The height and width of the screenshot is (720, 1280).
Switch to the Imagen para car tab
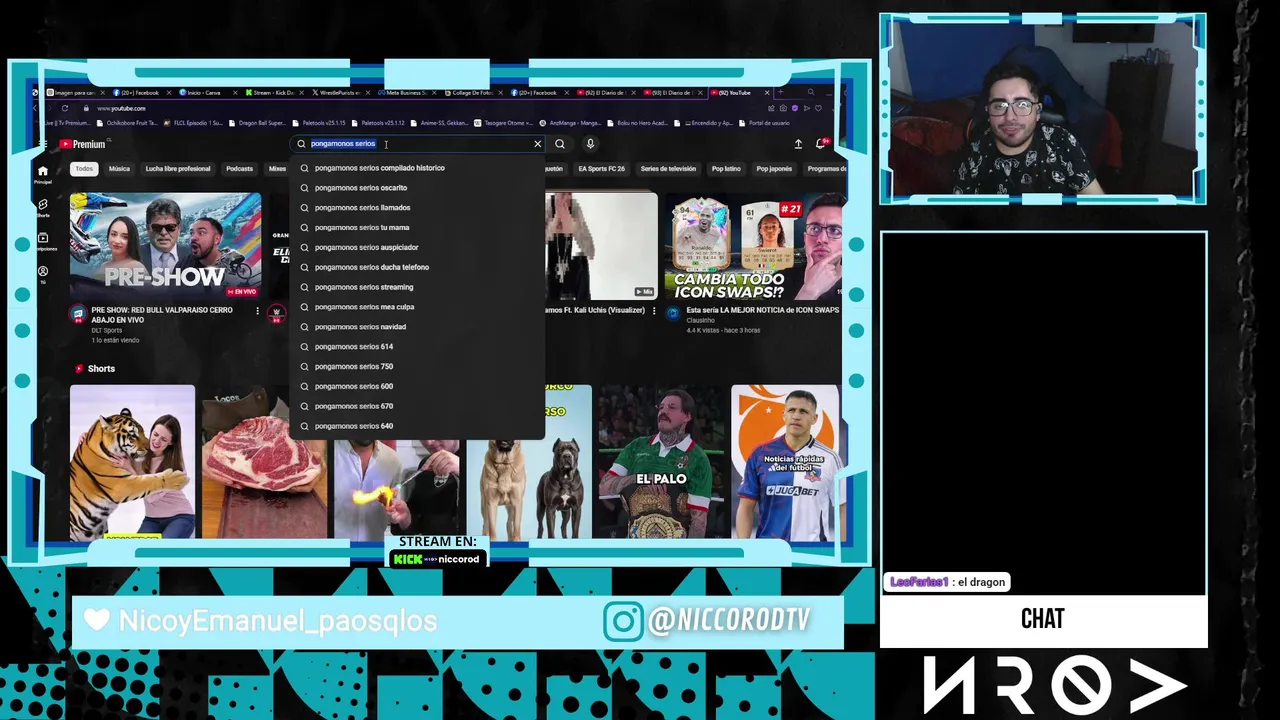point(74,93)
